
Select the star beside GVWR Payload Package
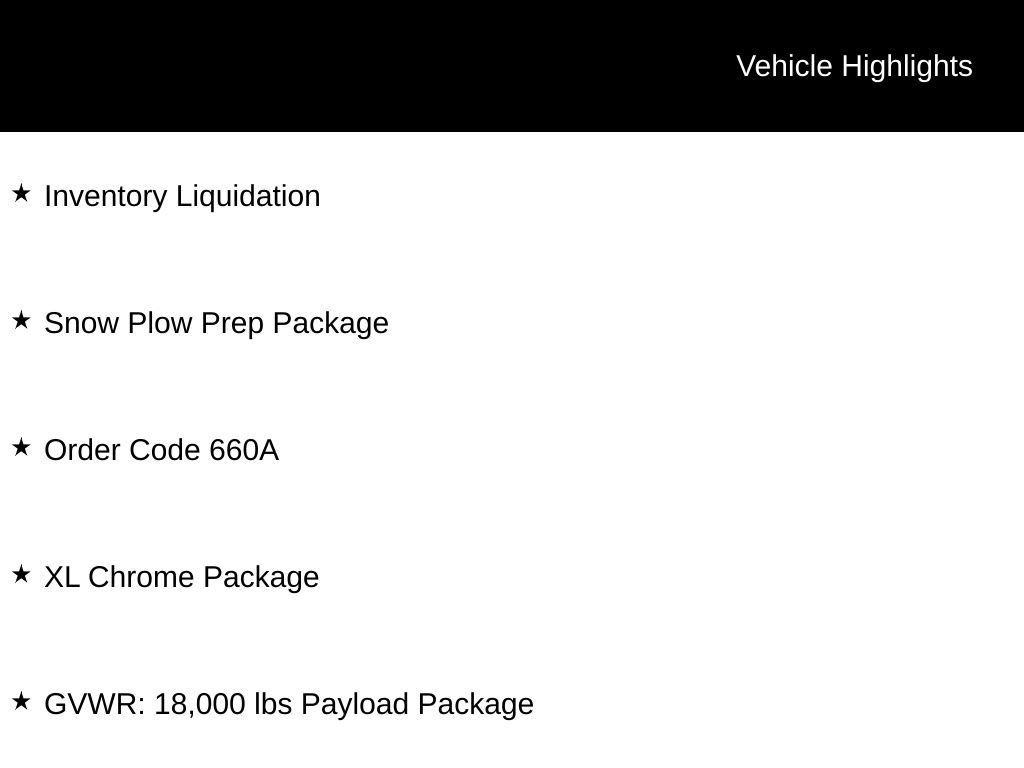pyautogui.click(x=22, y=701)
